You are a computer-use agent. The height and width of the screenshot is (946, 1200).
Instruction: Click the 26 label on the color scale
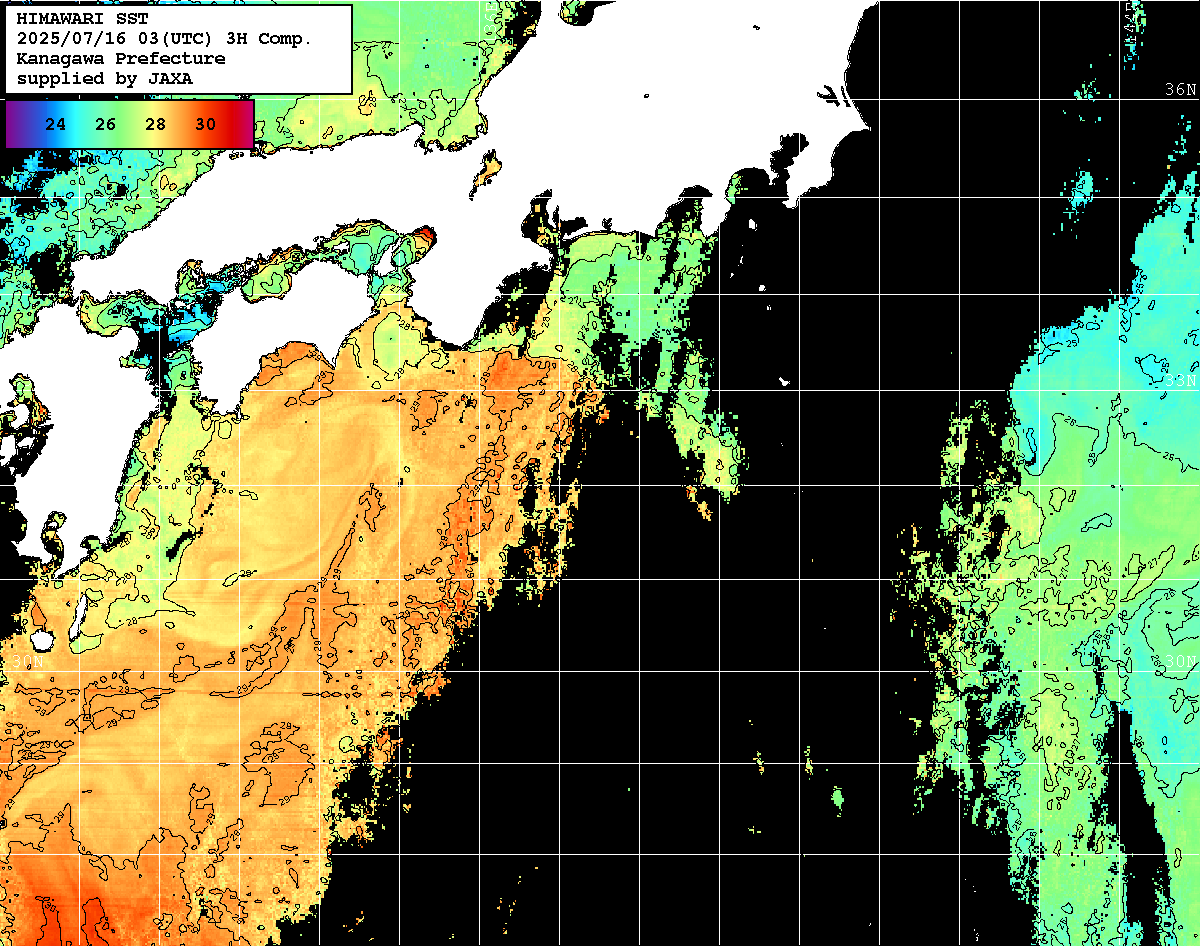pyautogui.click(x=106, y=125)
